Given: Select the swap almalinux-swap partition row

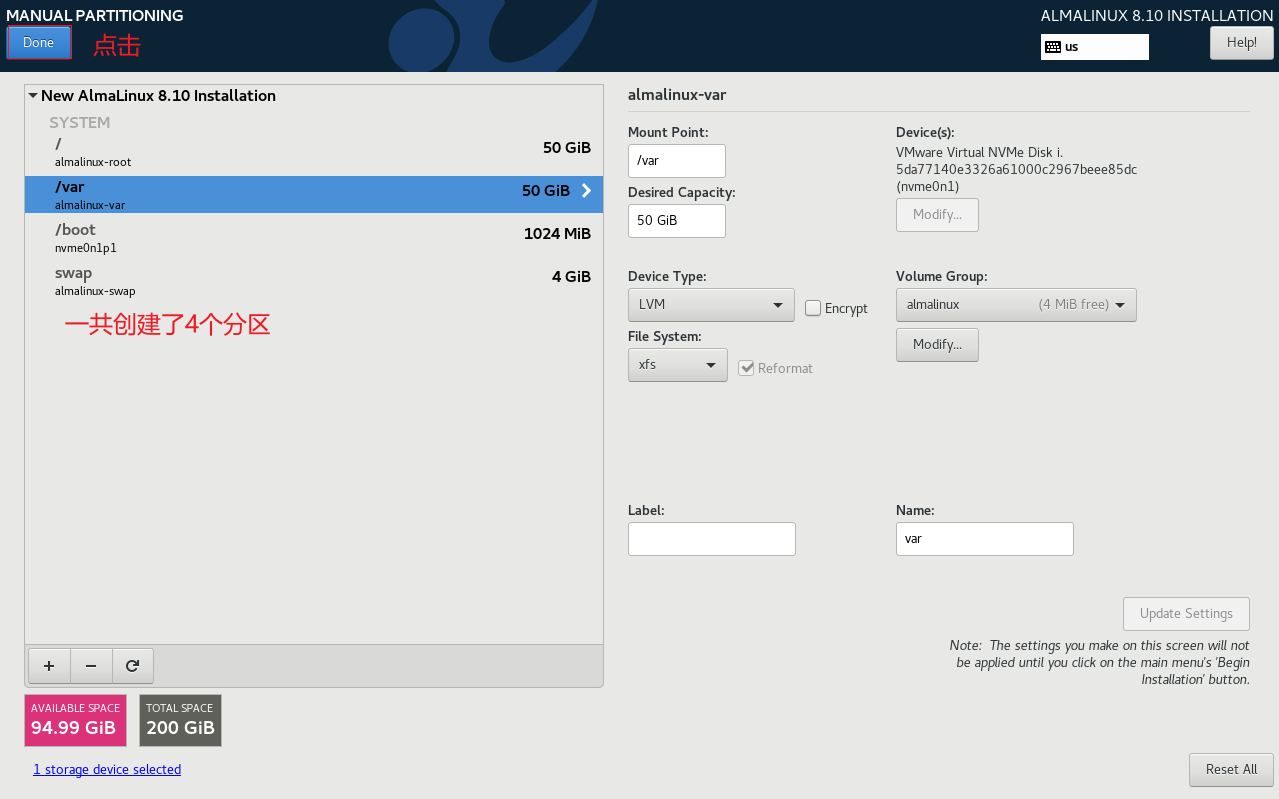Looking at the screenshot, I should point(314,281).
